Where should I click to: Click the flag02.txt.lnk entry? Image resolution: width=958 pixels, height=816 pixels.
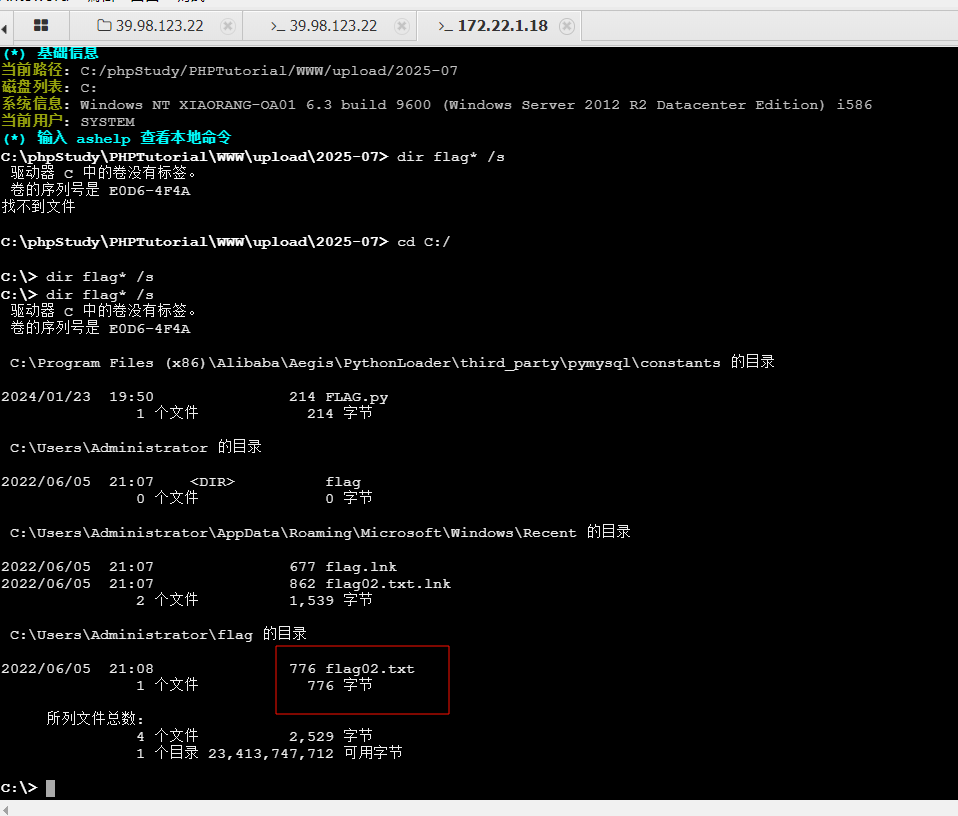[x=388, y=584]
